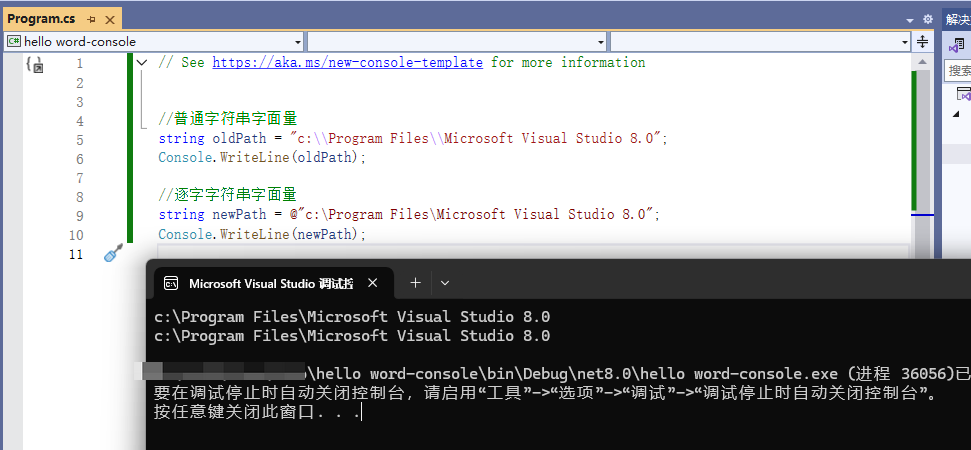Screen dimensions: 971x450
Task: Click line number 11 in the gutter
Action: (x=76, y=254)
